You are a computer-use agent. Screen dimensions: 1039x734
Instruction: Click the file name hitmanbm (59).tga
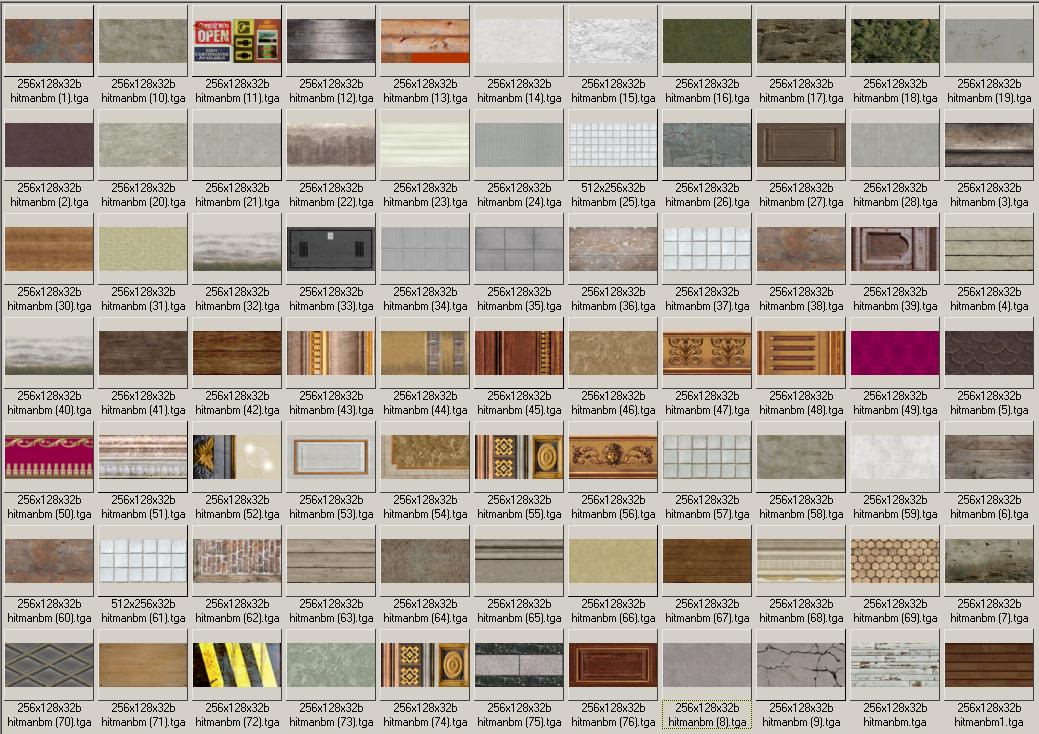895,514
